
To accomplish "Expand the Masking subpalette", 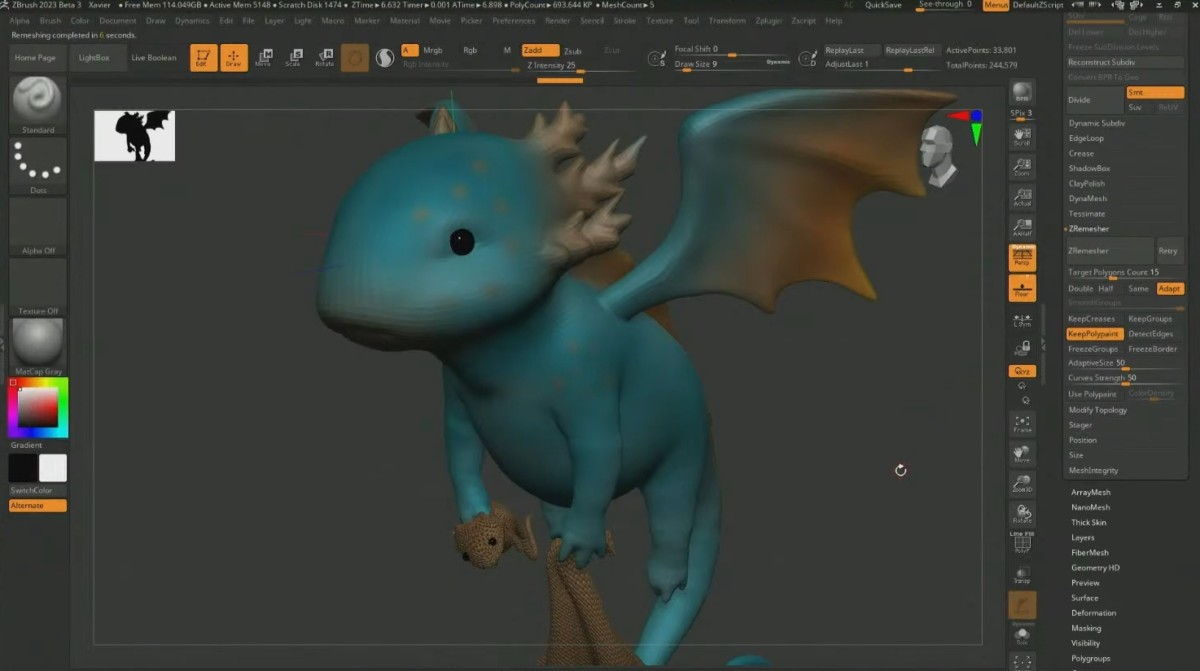I will pyautogui.click(x=1086, y=628).
